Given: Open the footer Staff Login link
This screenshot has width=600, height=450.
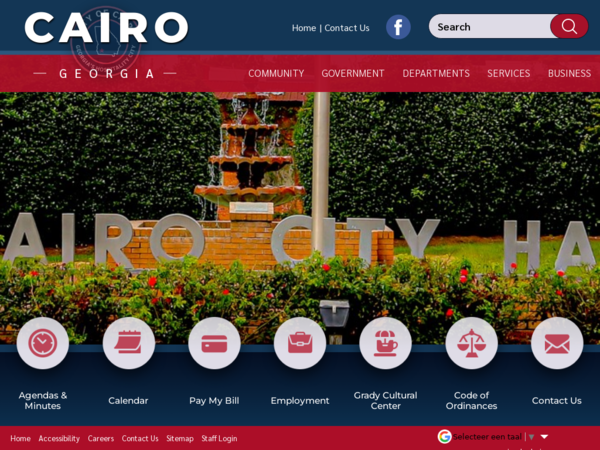Looking at the screenshot, I should [219, 439].
